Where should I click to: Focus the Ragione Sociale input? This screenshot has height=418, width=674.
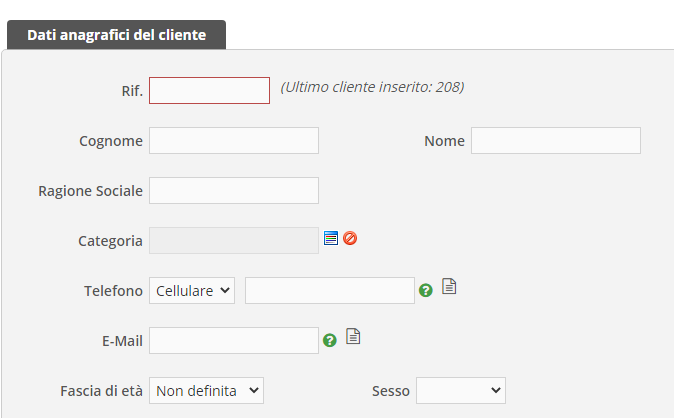233,190
